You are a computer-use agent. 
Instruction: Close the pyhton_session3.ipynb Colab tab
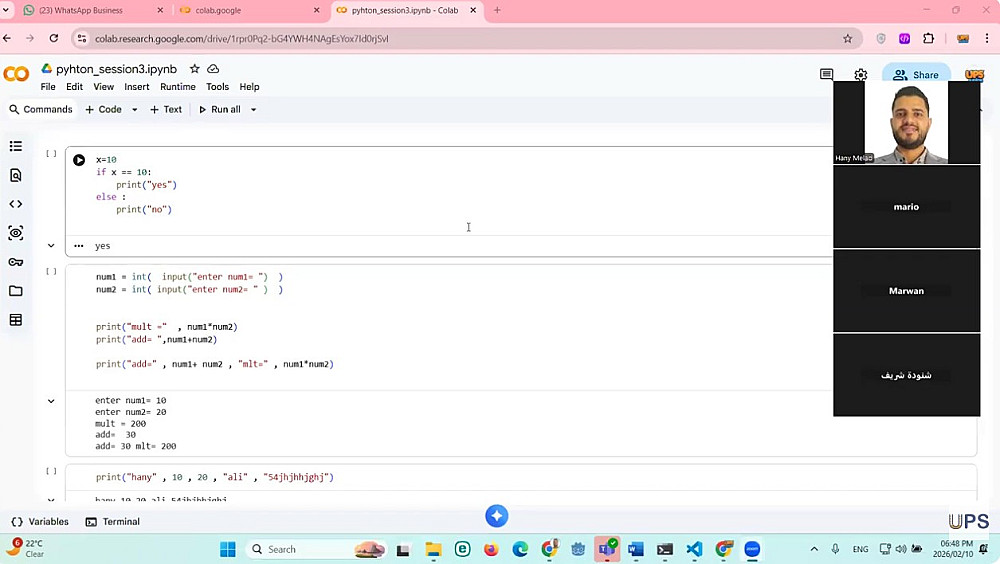click(473, 10)
